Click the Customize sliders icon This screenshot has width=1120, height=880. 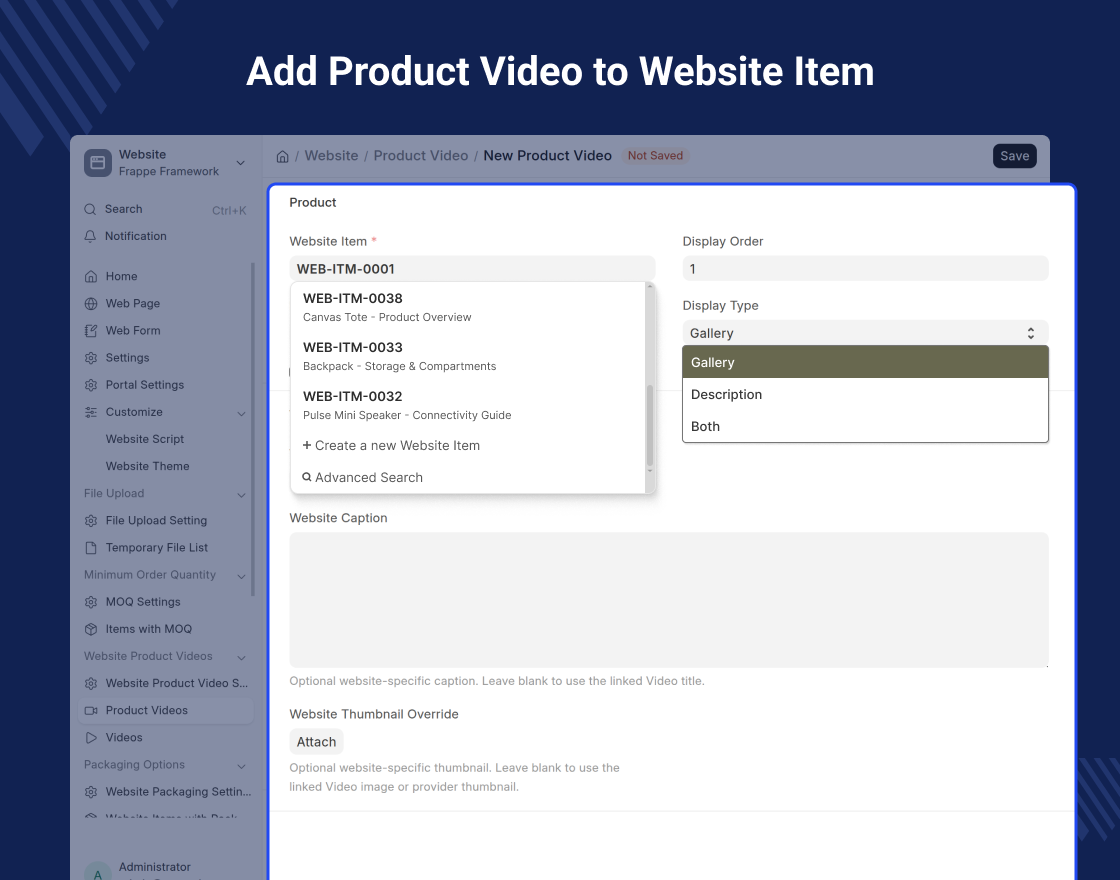(x=91, y=412)
